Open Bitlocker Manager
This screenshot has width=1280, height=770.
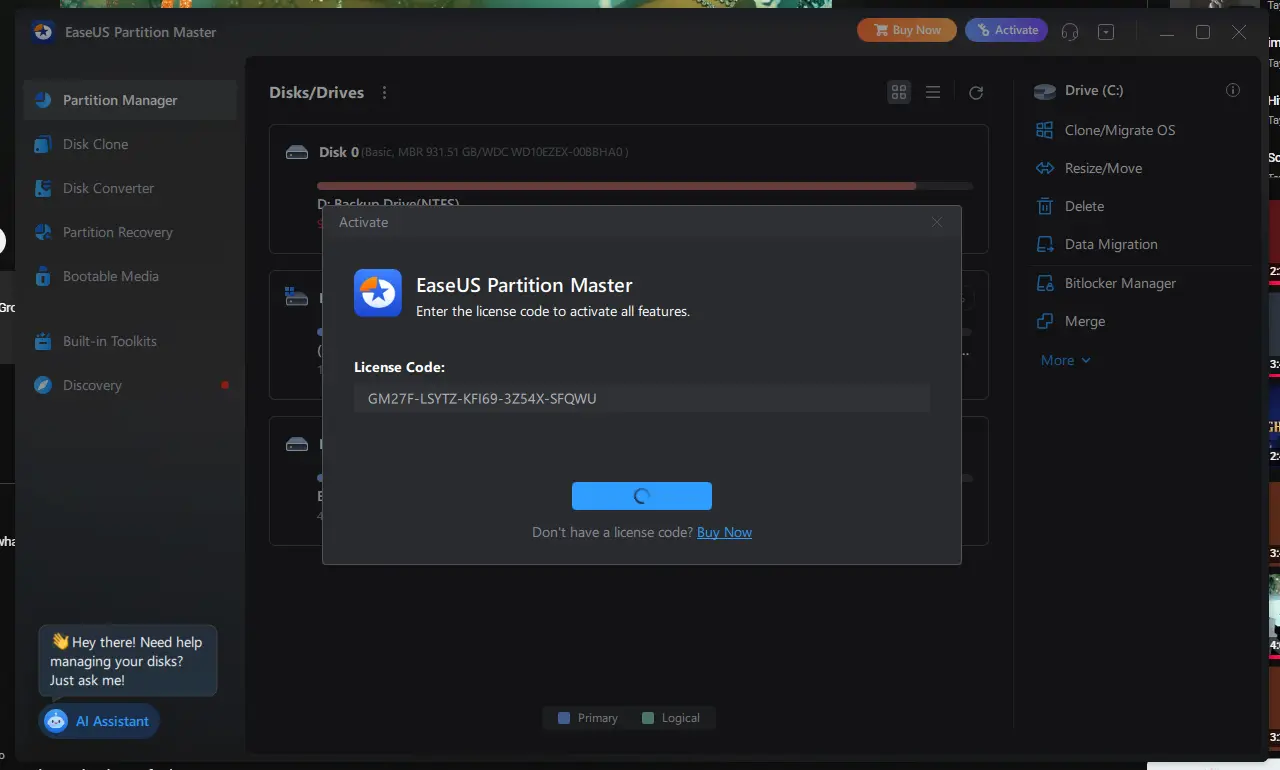(x=1120, y=283)
